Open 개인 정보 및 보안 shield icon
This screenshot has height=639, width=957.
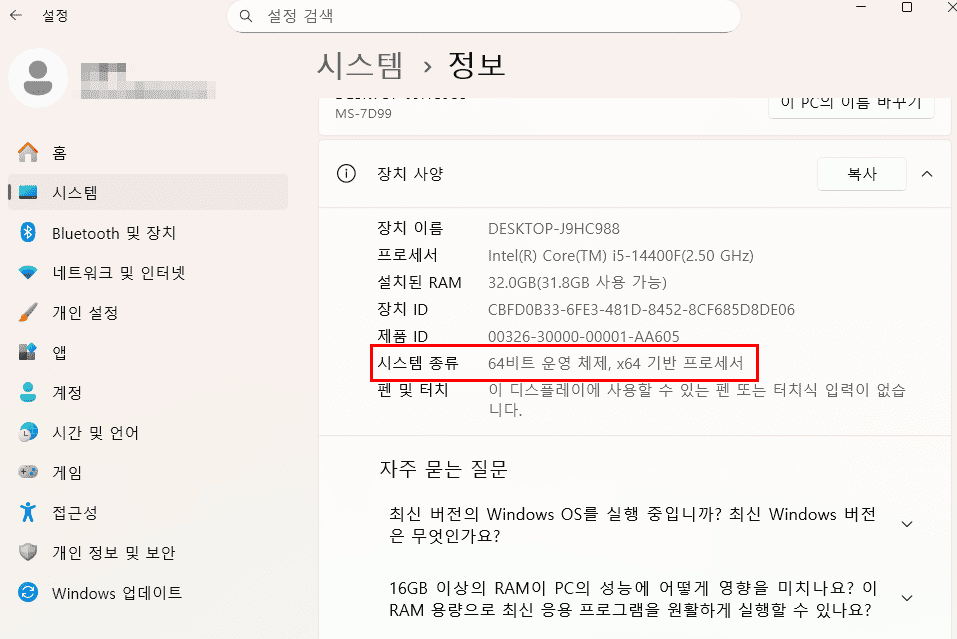25,552
